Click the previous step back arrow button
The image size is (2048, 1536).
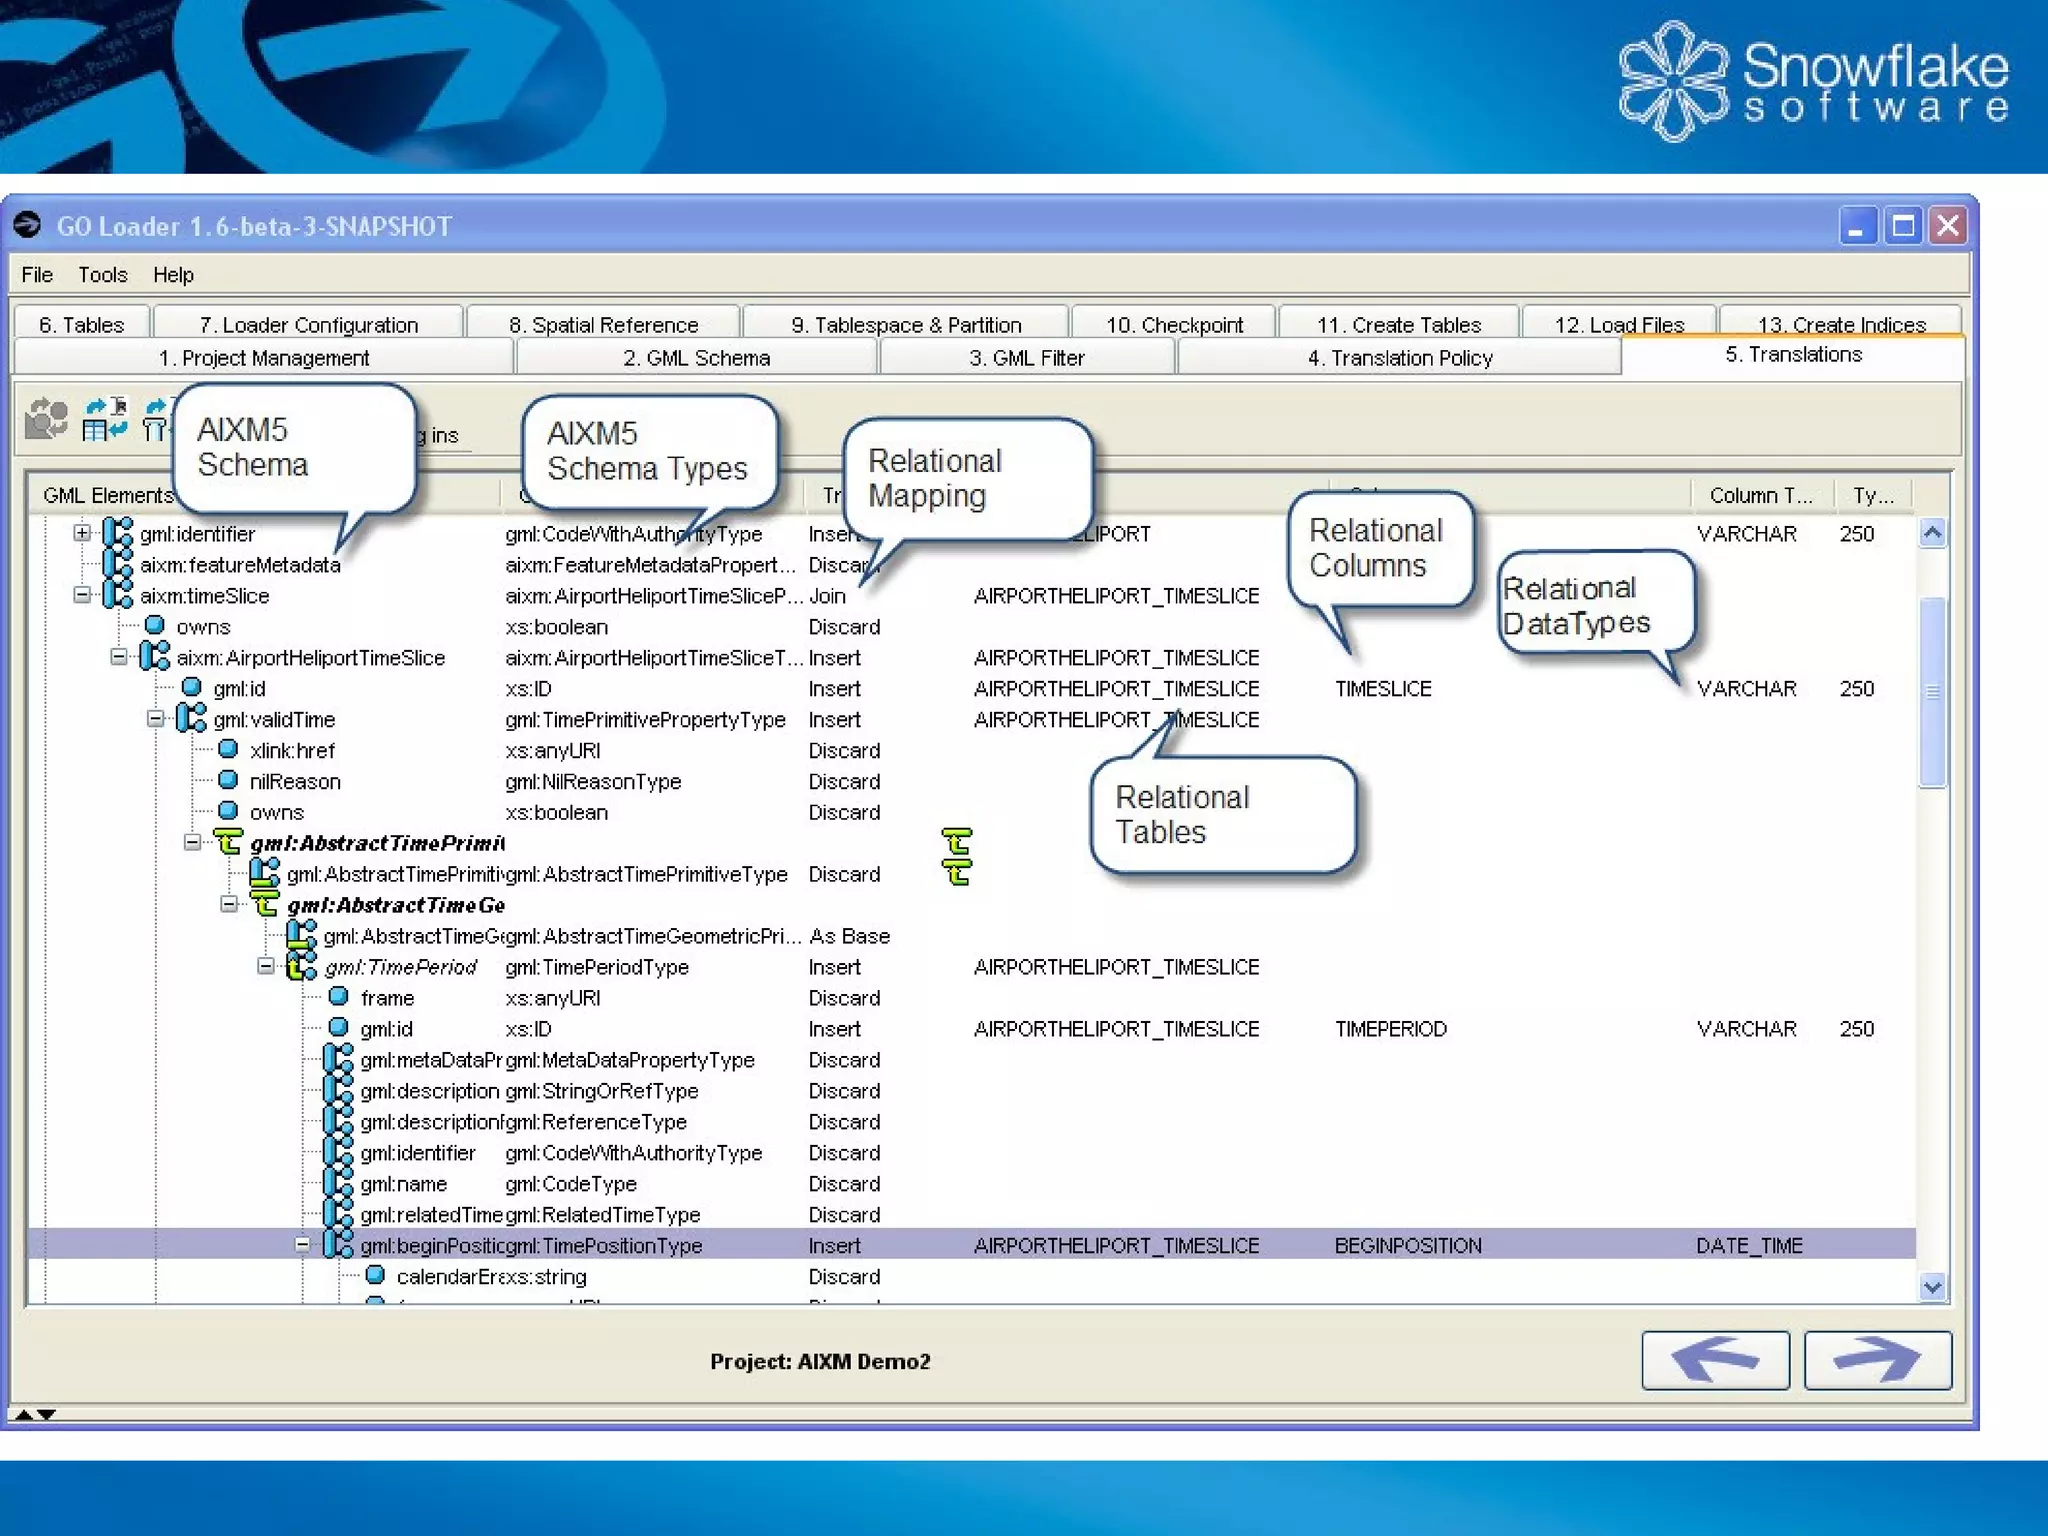pos(1714,1360)
